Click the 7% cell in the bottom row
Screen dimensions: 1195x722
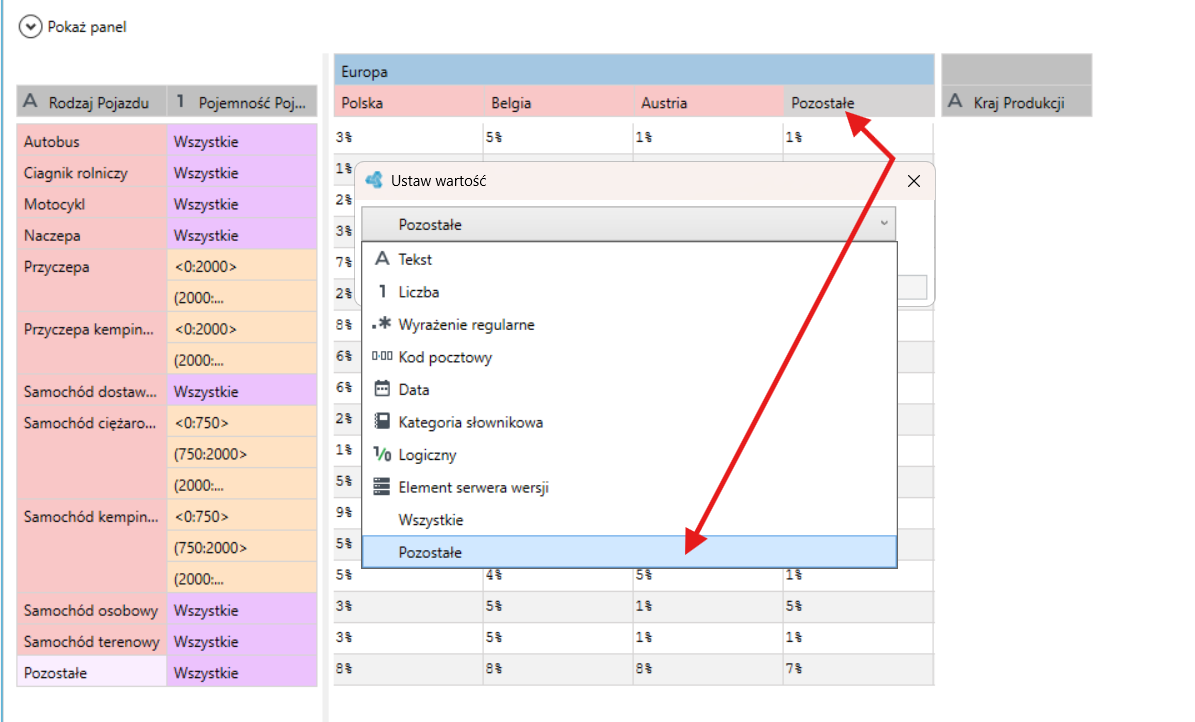point(859,669)
